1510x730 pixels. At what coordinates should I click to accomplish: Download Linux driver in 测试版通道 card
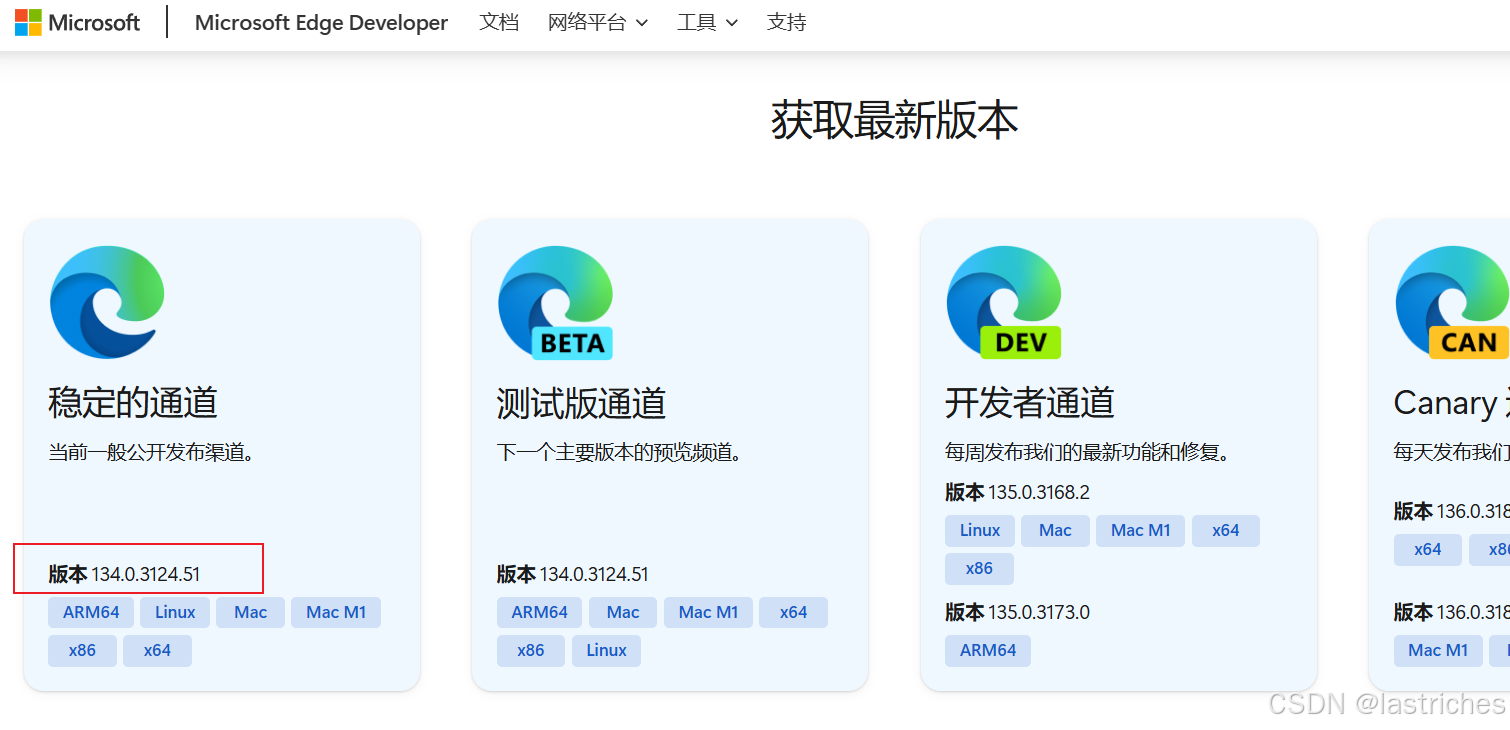(x=607, y=650)
